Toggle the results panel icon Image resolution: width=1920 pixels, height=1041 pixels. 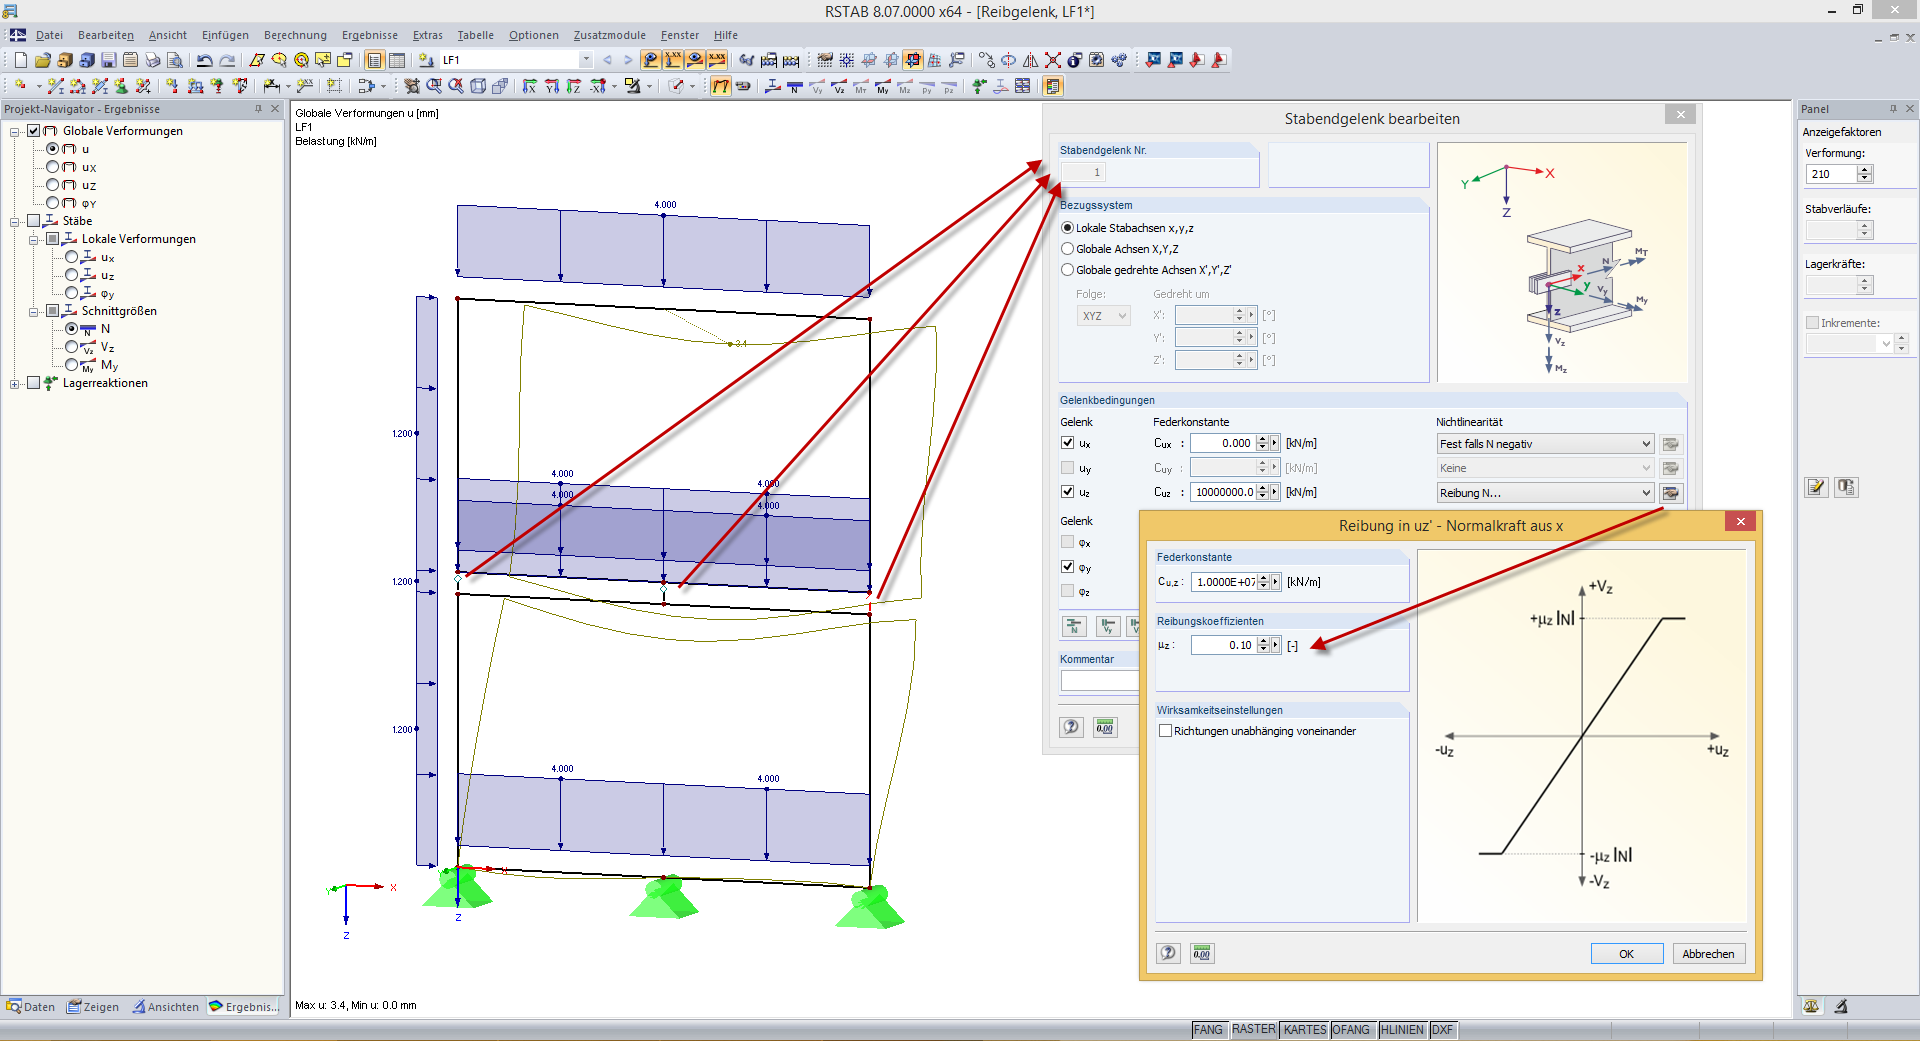click(x=1053, y=86)
